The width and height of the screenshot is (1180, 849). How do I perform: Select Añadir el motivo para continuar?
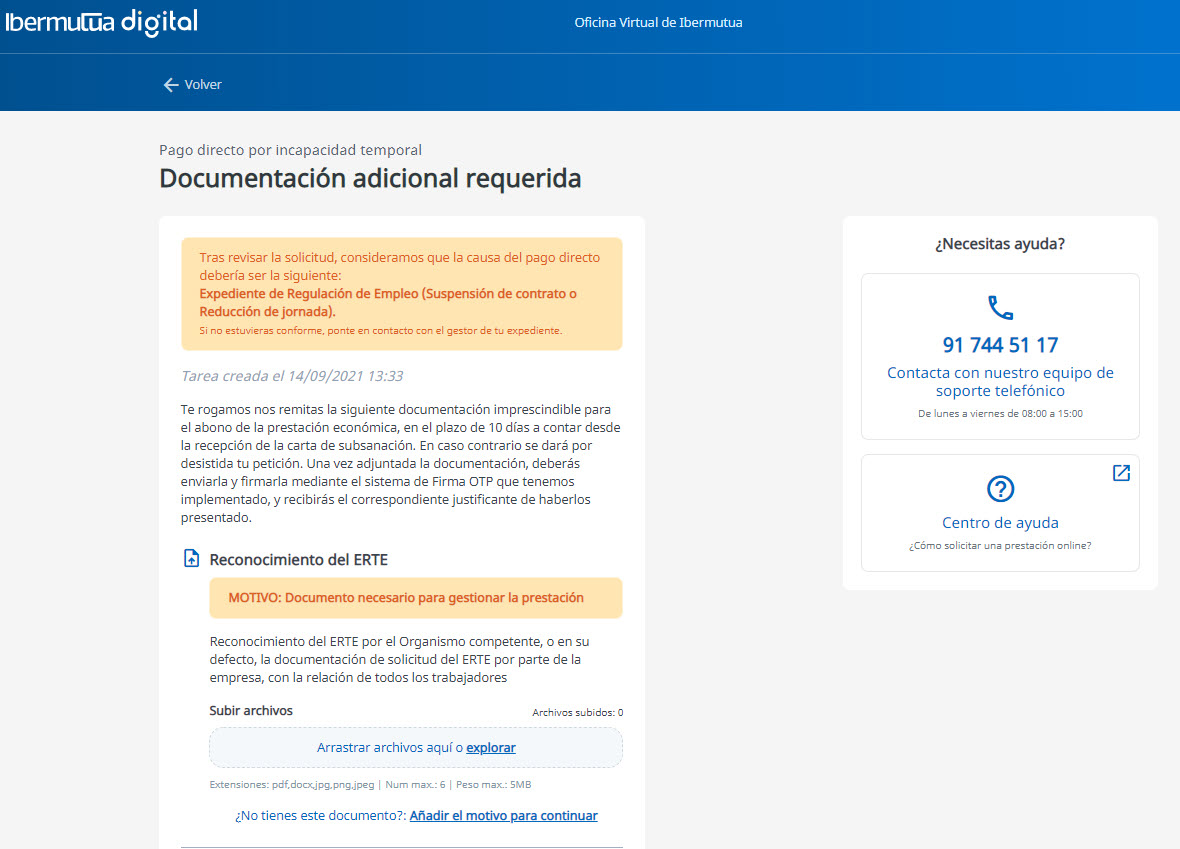[503, 816]
